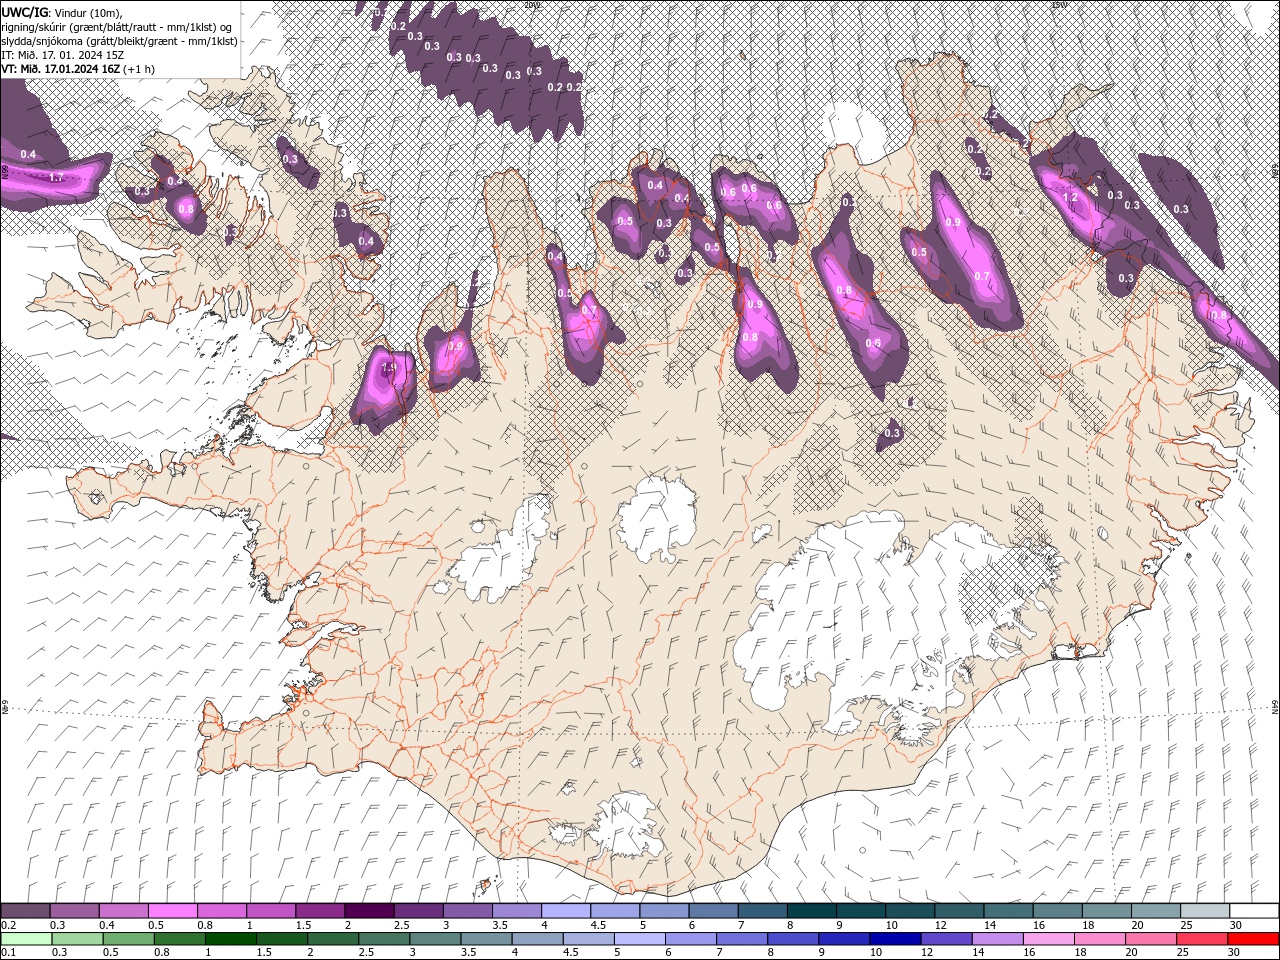1280x960 pixels.
Task: Click the '0.2' label in snow legend
Action: (x=9, y=925)
